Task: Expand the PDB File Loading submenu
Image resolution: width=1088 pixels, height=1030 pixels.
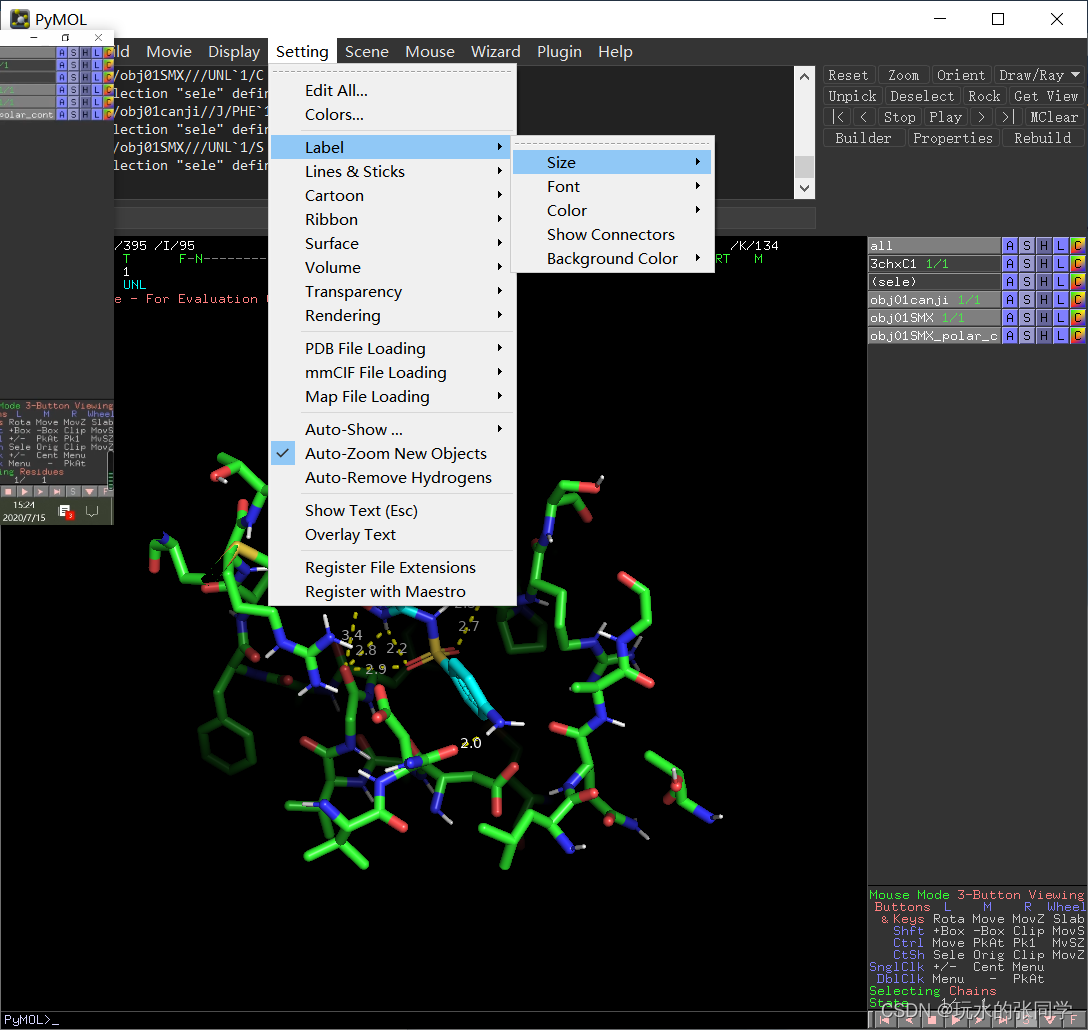Action: [x=392, y=348]
